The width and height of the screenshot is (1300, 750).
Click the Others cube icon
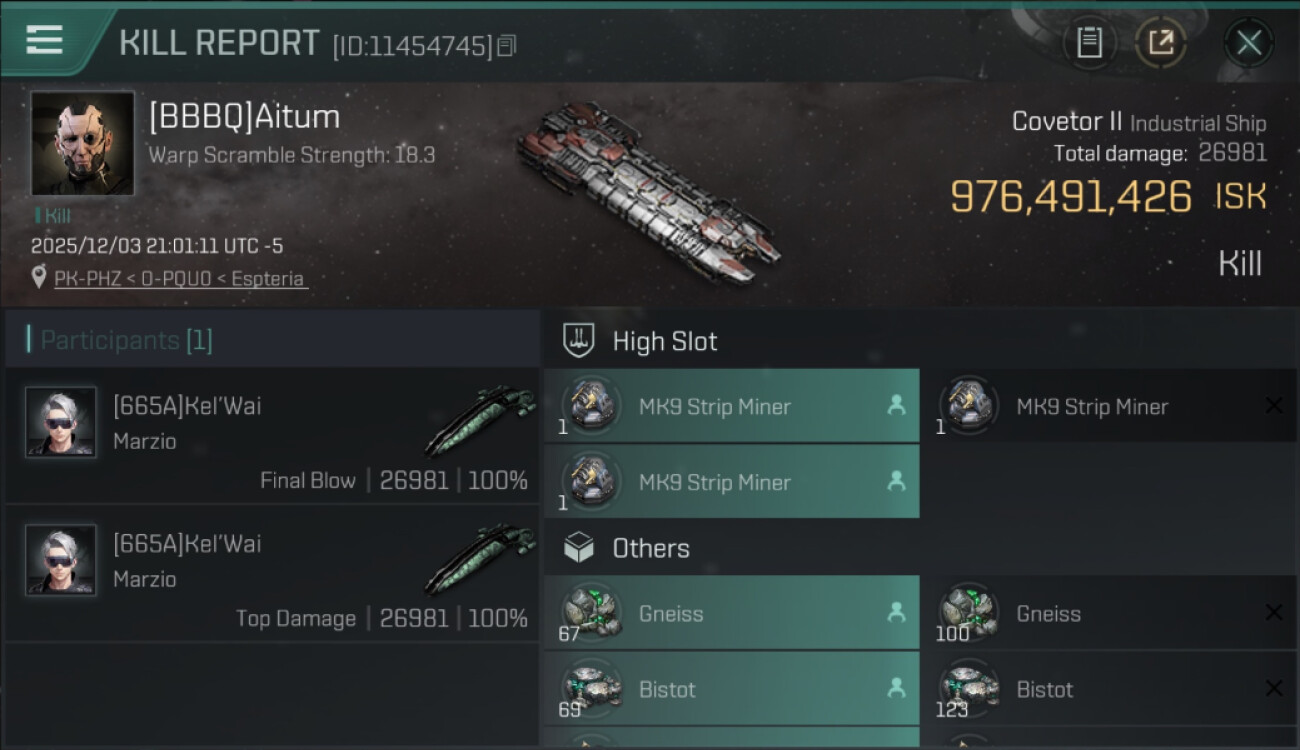tap(579, 548)
